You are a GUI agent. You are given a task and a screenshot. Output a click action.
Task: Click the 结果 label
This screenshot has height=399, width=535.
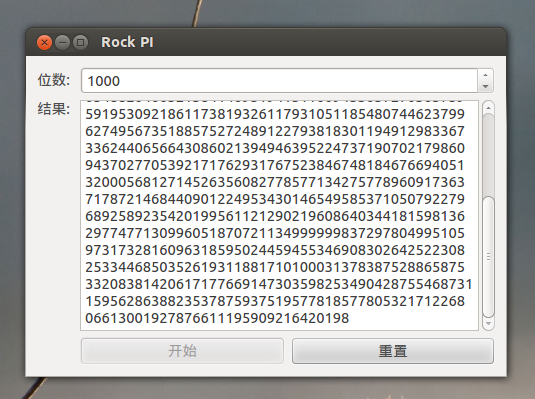tap(54, 109)
